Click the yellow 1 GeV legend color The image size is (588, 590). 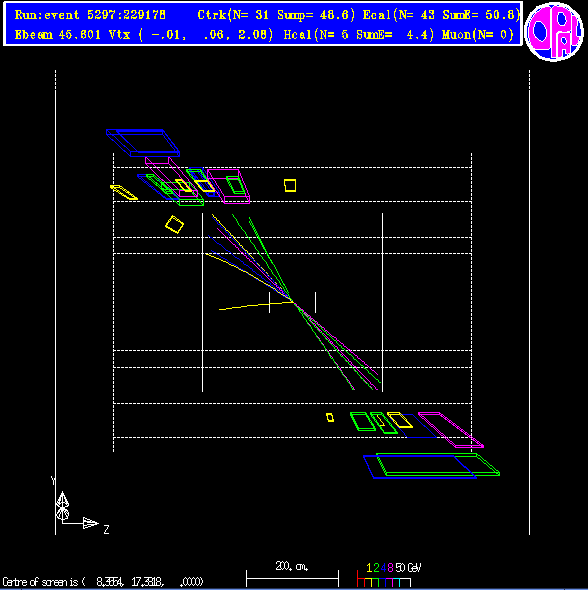[x=369, y=567]
